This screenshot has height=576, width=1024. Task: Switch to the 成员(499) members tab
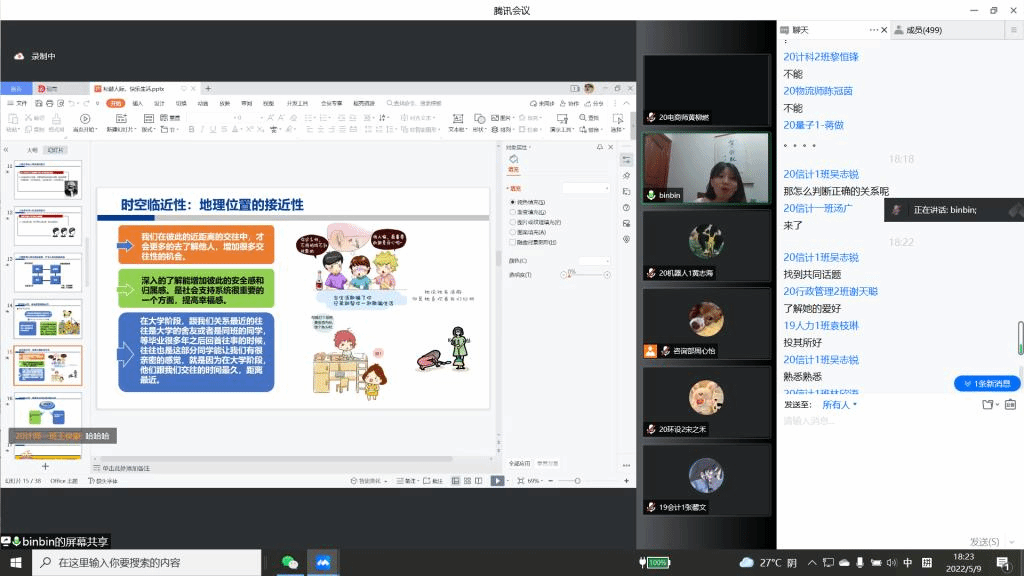(x=918, y=30)
